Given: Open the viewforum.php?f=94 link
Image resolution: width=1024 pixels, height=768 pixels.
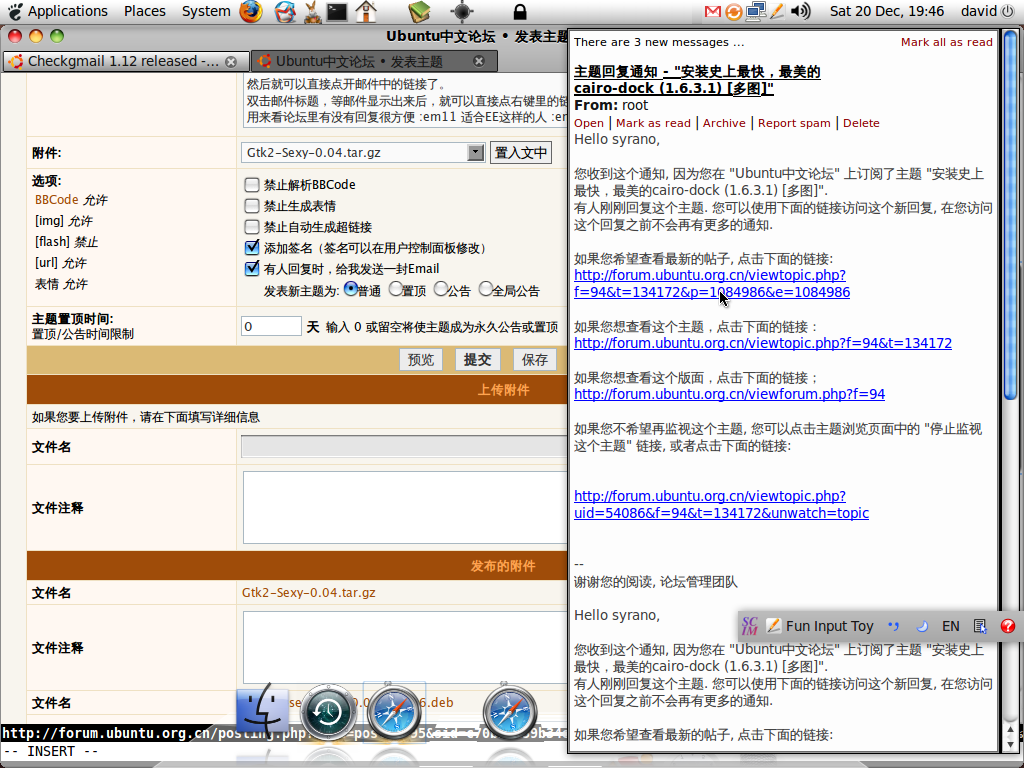Looking at the screenshot, I should click(x=729, y=394).
